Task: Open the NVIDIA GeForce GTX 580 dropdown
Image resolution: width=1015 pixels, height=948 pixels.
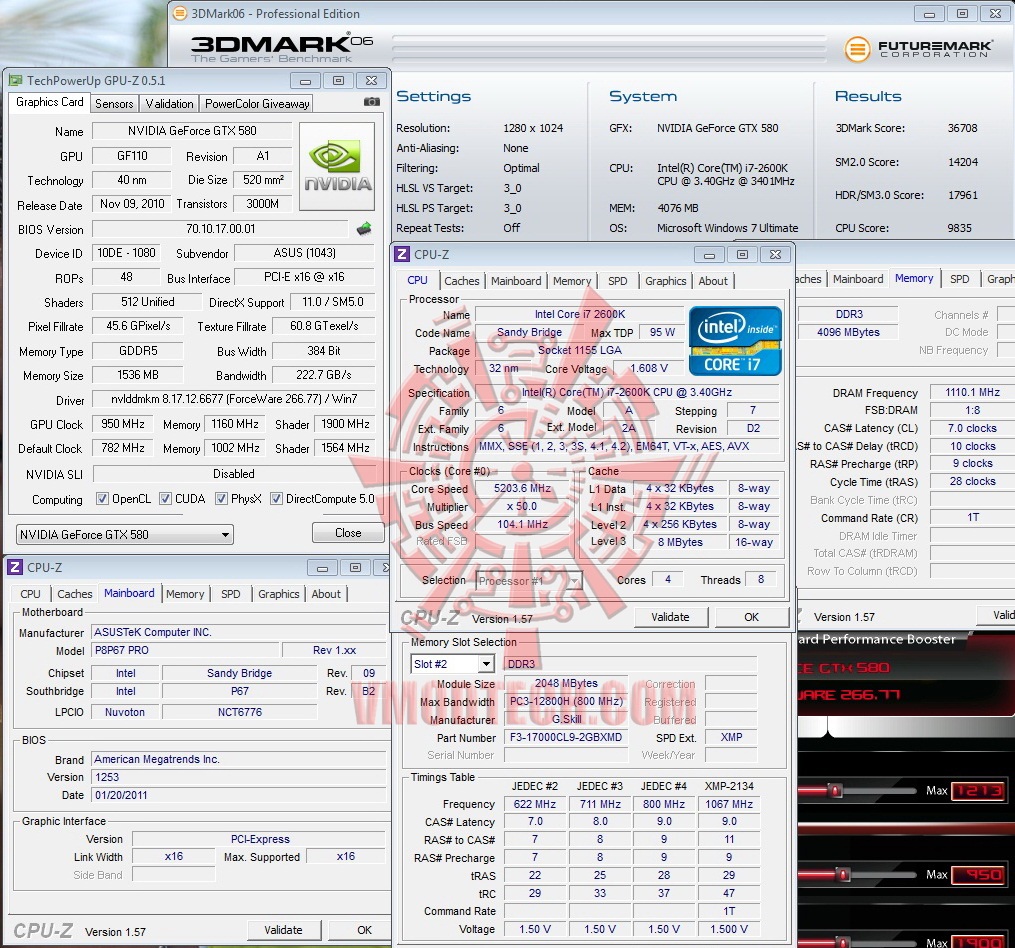Action: [125, 534]
